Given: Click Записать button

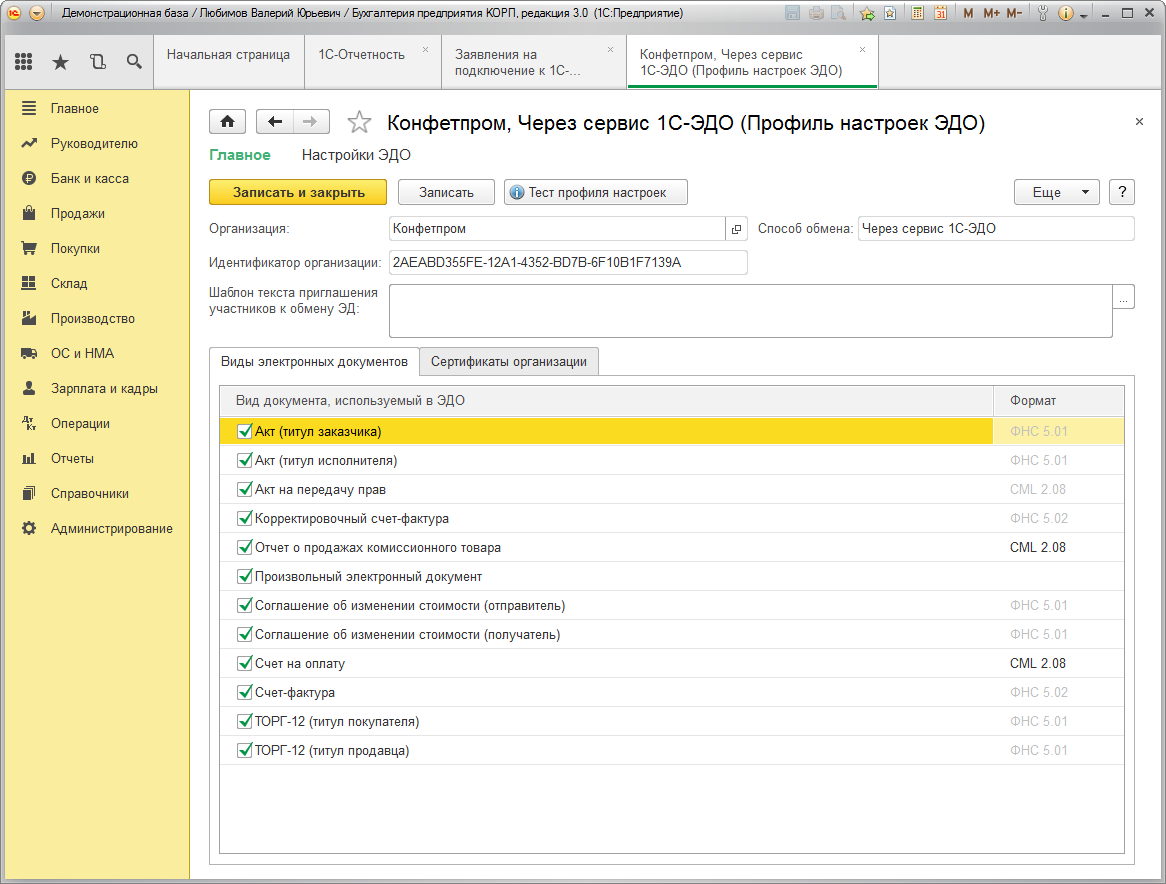Looking at the screenshot, I should (x=446, y=192).
